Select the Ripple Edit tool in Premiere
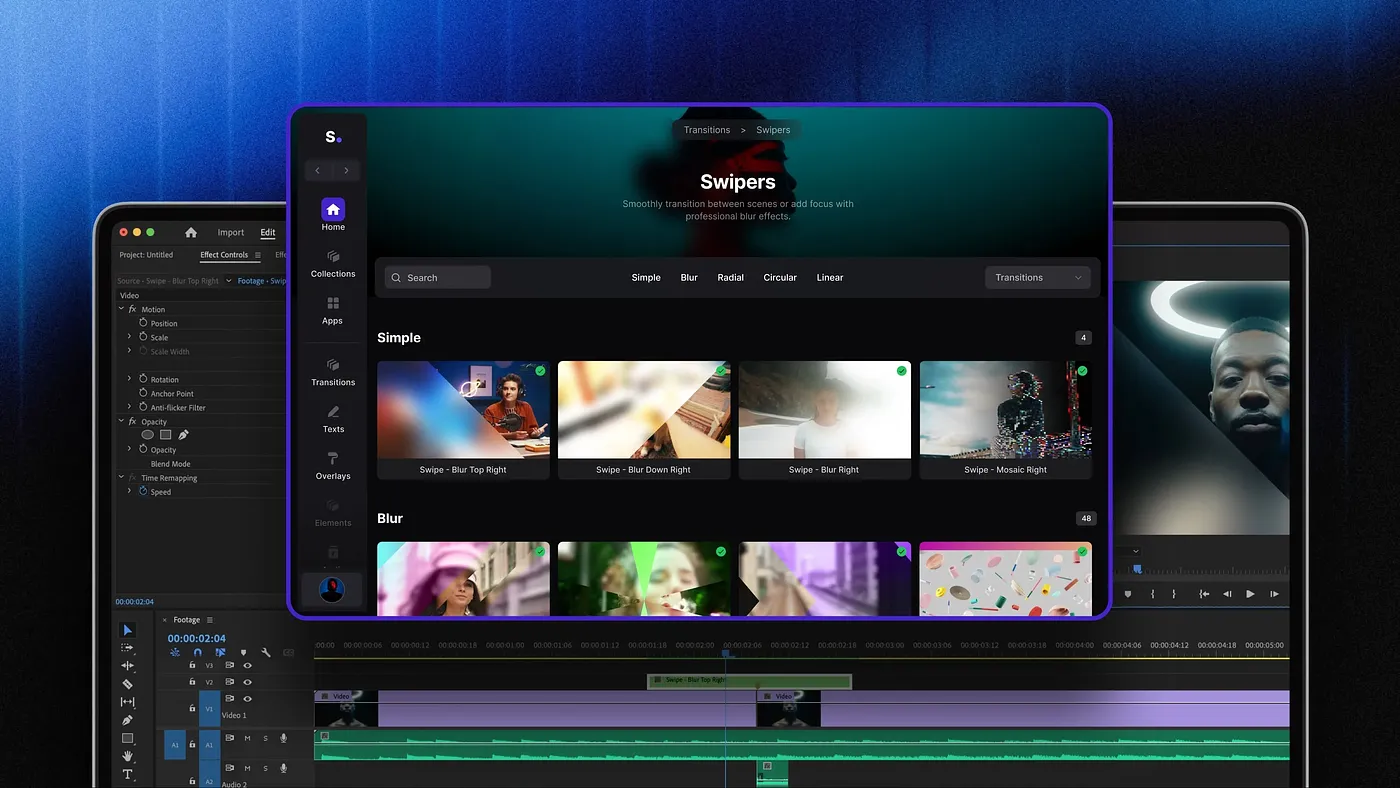1400x788 pixels. click(127, 666)
